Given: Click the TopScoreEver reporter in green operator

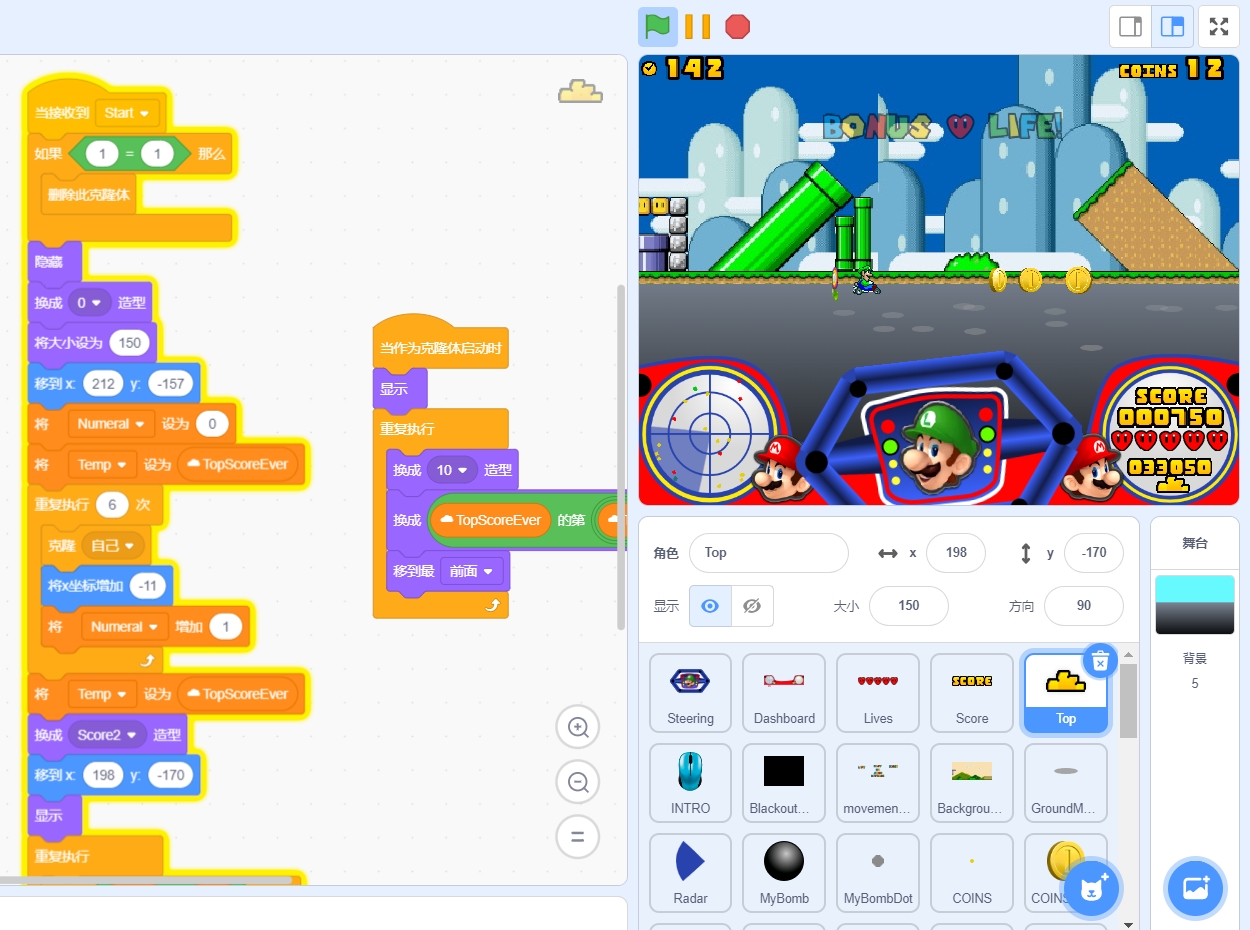Looking at the screenshot, I should click(490, 520).
